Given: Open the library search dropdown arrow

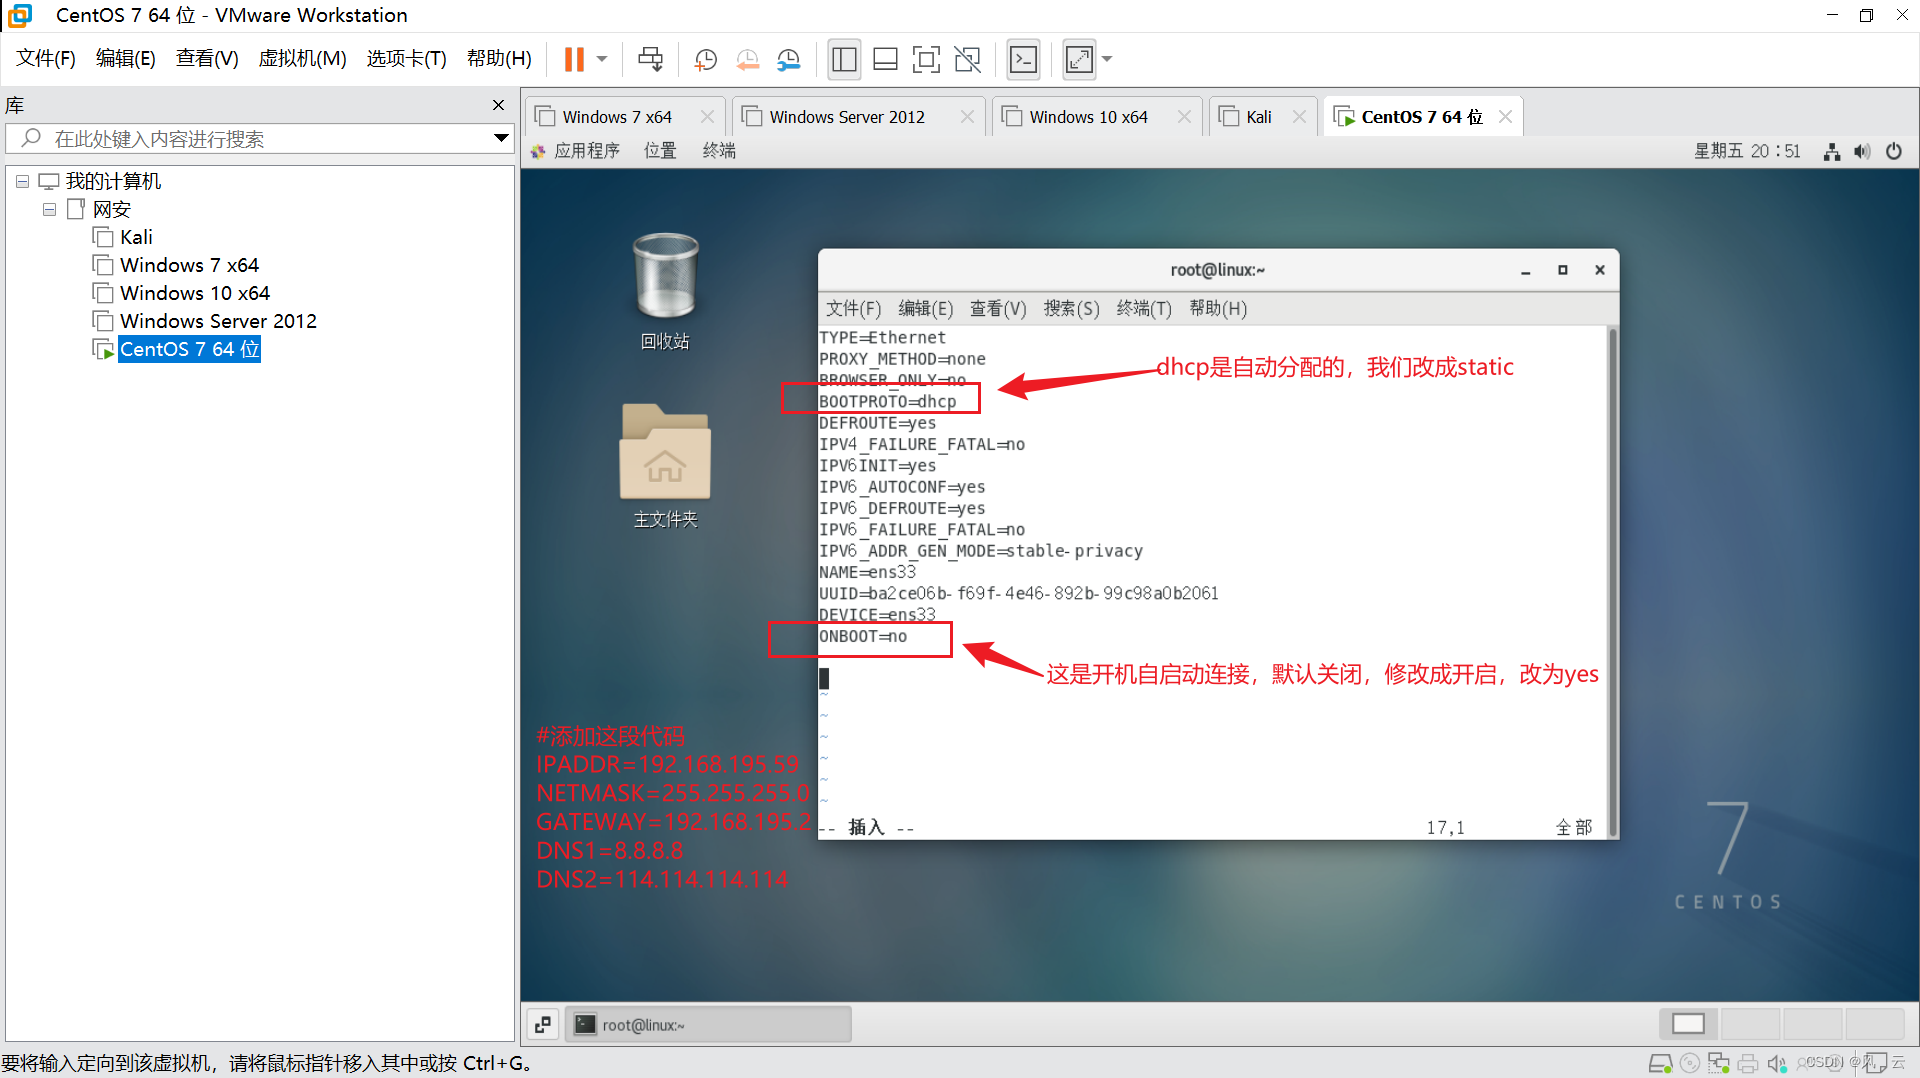Looking at the screenshot, I should point(502,138).
